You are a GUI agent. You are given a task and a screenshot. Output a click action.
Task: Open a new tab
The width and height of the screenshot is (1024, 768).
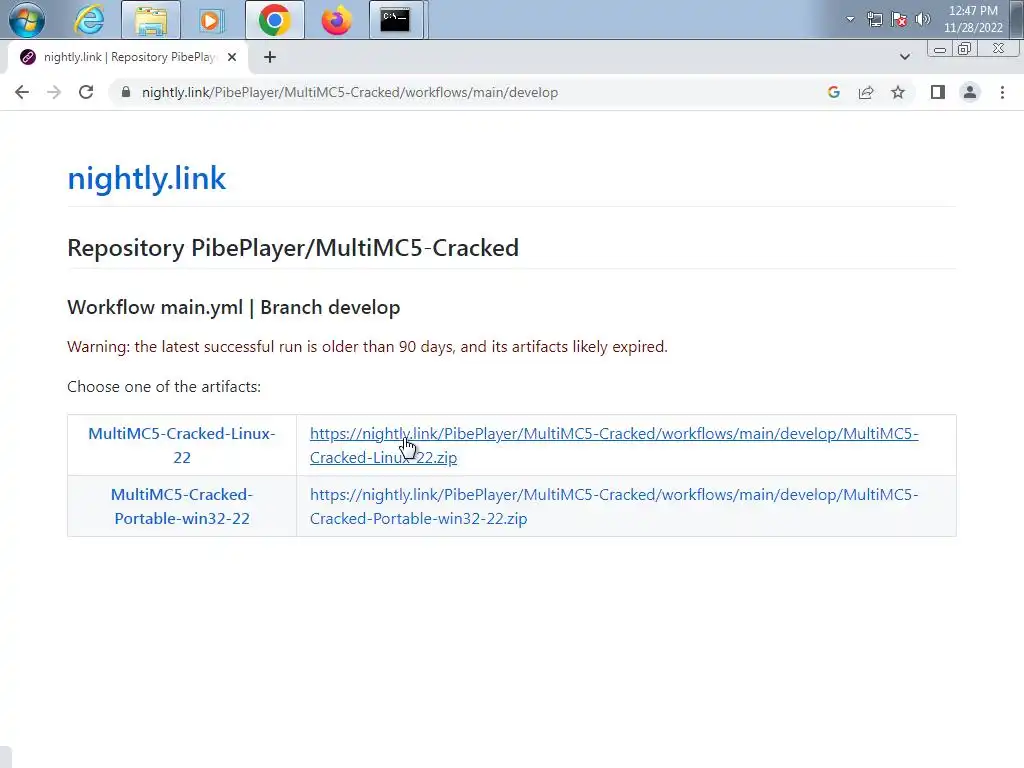coord(270,57)
